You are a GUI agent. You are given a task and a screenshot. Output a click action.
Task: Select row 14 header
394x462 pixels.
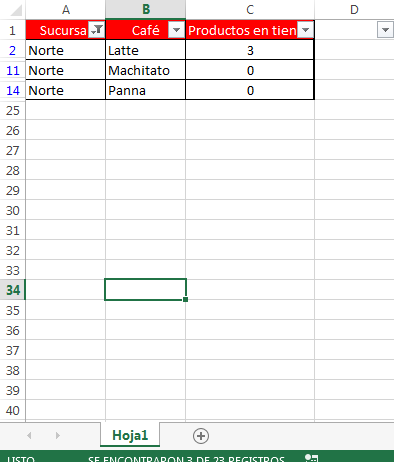[13, 90]
